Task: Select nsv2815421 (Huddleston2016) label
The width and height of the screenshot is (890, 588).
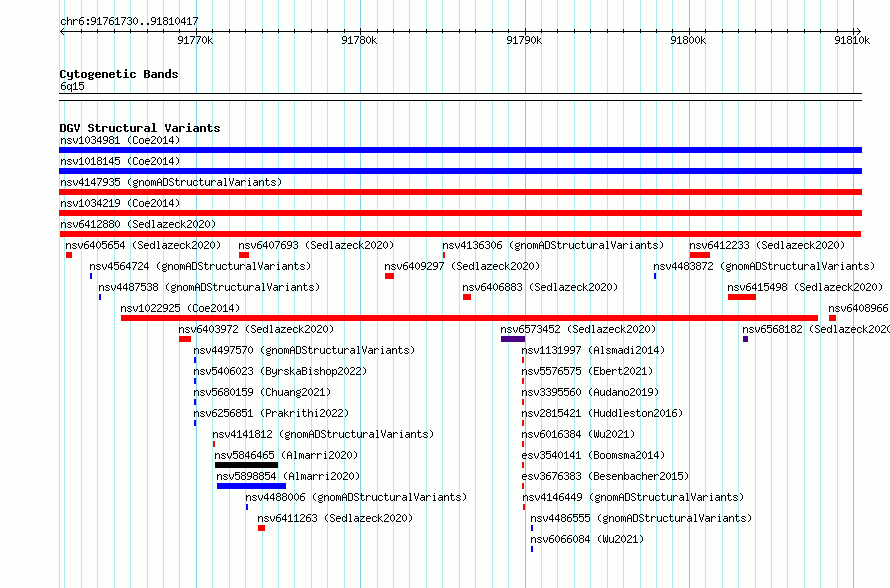Action: [602, 413]
